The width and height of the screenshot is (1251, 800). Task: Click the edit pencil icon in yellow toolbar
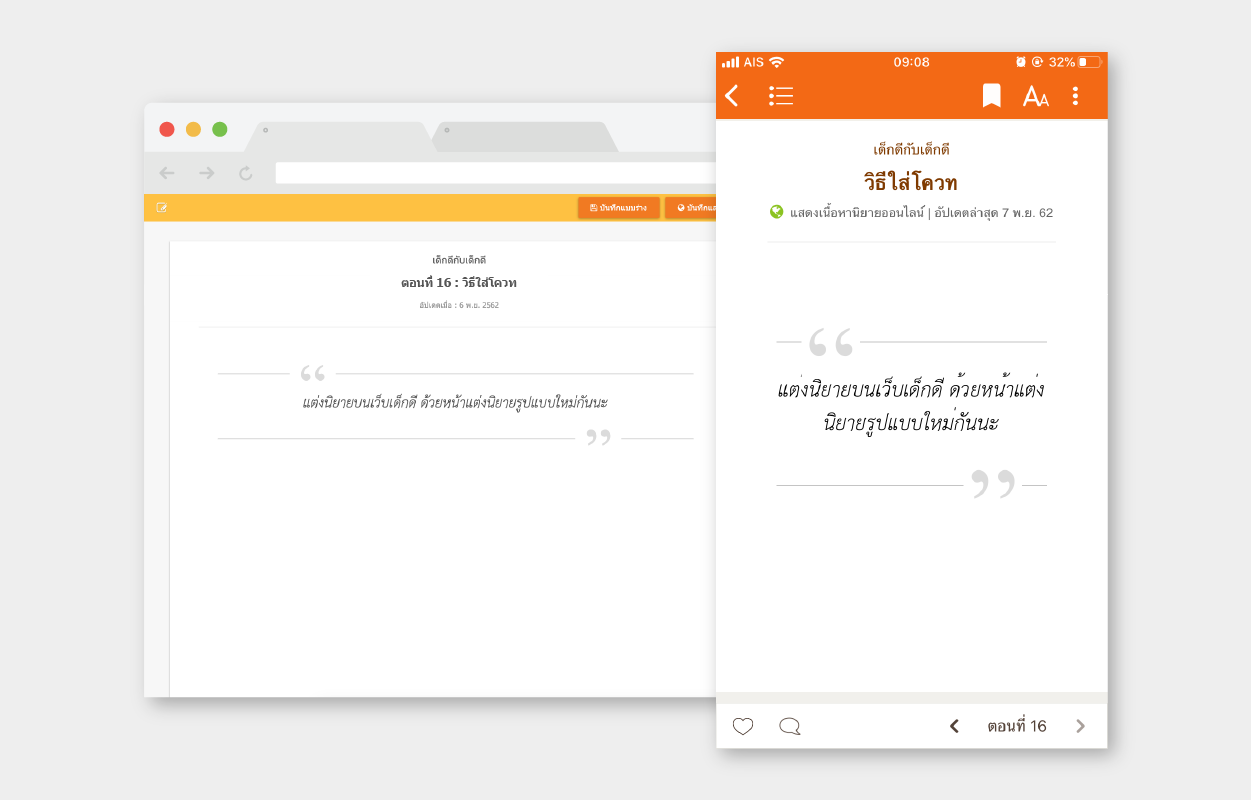click(162, 208)
